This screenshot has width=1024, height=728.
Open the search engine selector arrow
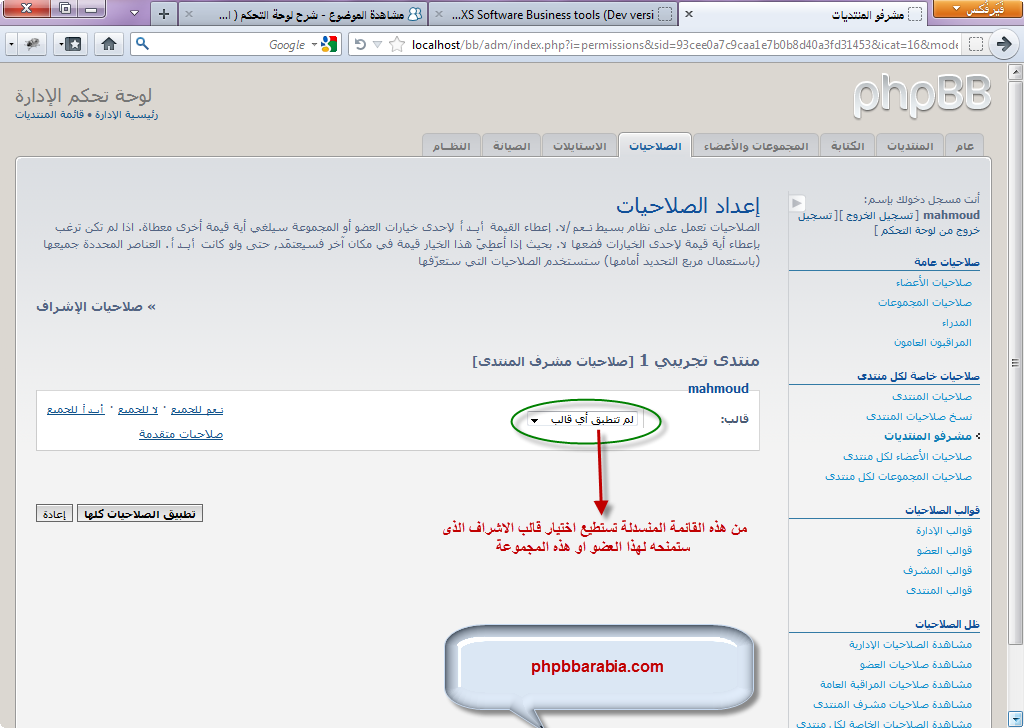point(314,44)
